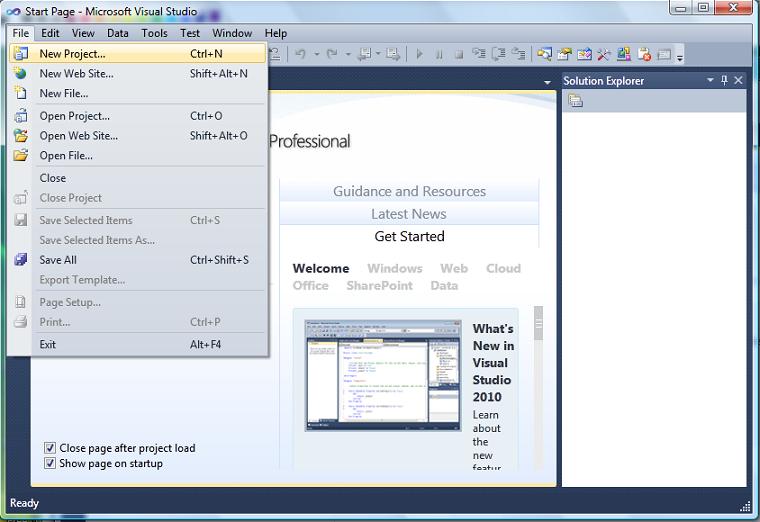Screen dimensions: 760x522
Task: Open the Toolbox wrench-and-hammer icon
Action: pos(603,54)
